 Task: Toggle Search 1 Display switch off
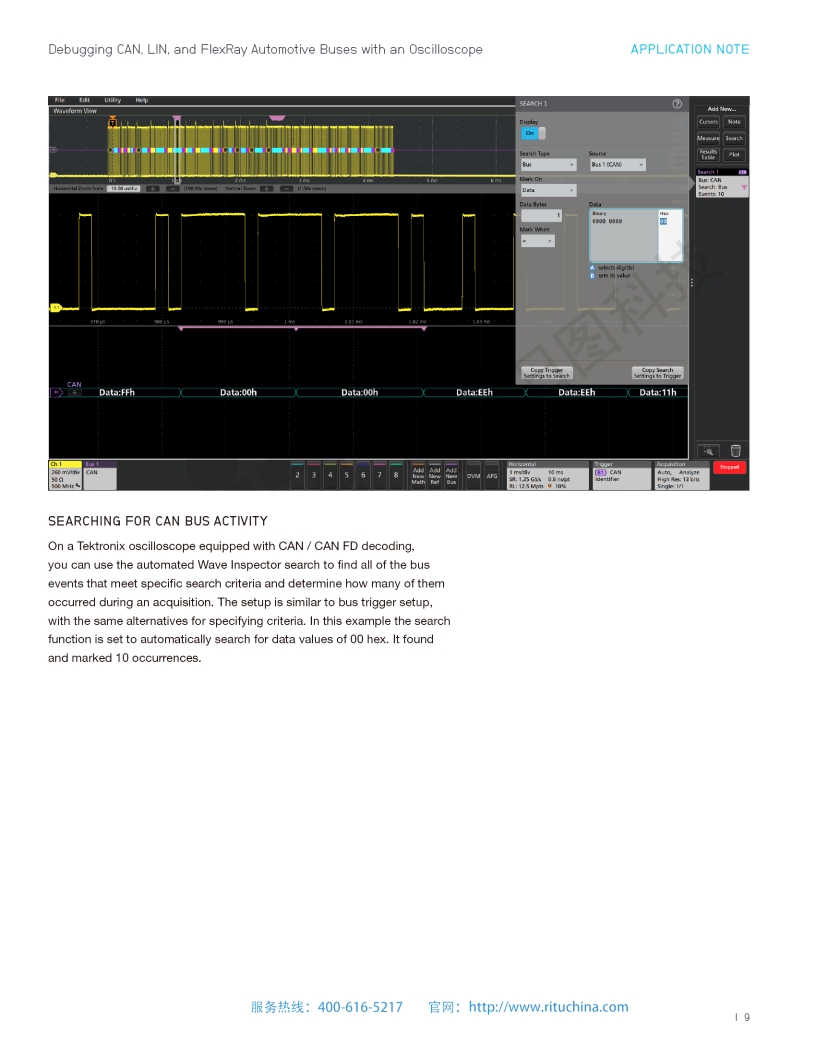click(532, 133)
